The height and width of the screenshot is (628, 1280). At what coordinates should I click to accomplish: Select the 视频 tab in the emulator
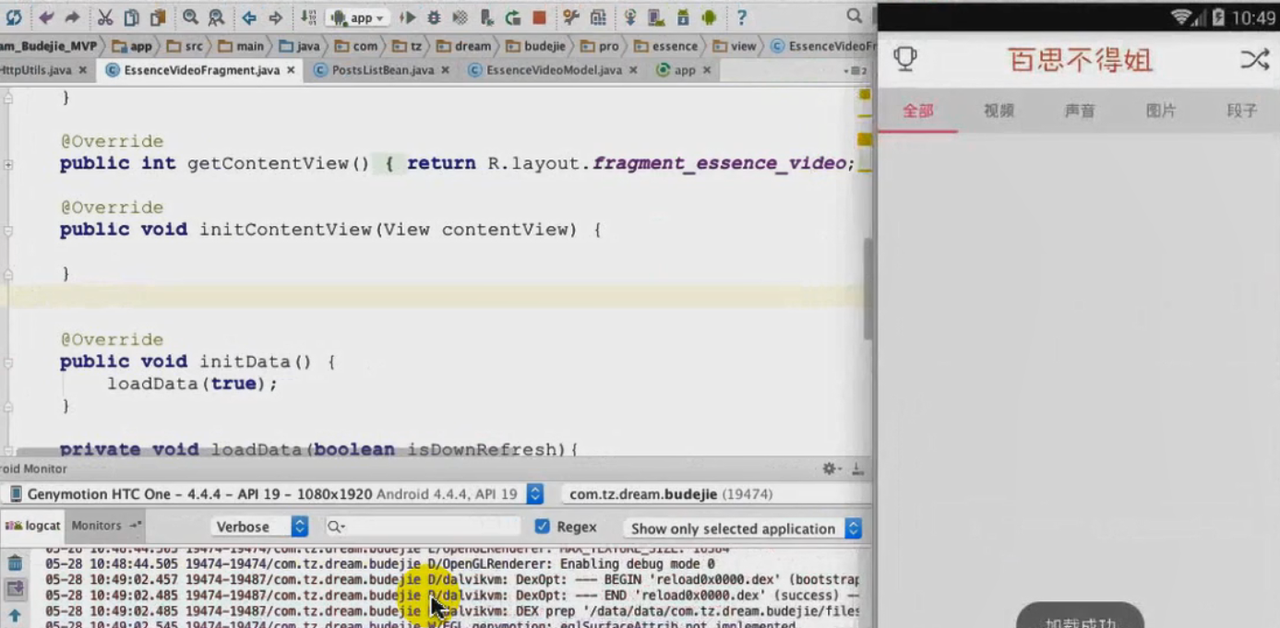click(x=999, y=110)
